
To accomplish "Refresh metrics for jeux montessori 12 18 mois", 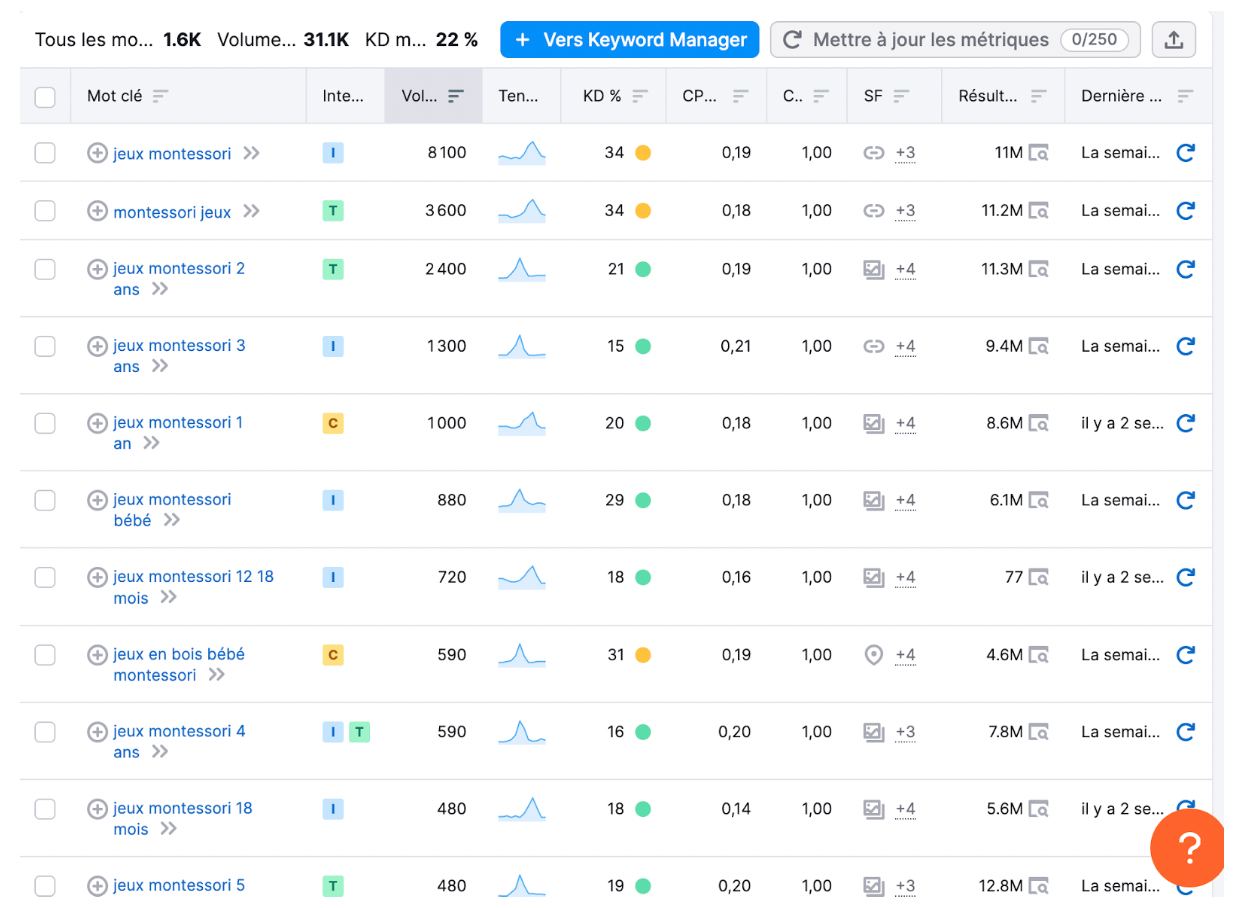I will point(1186,577).
